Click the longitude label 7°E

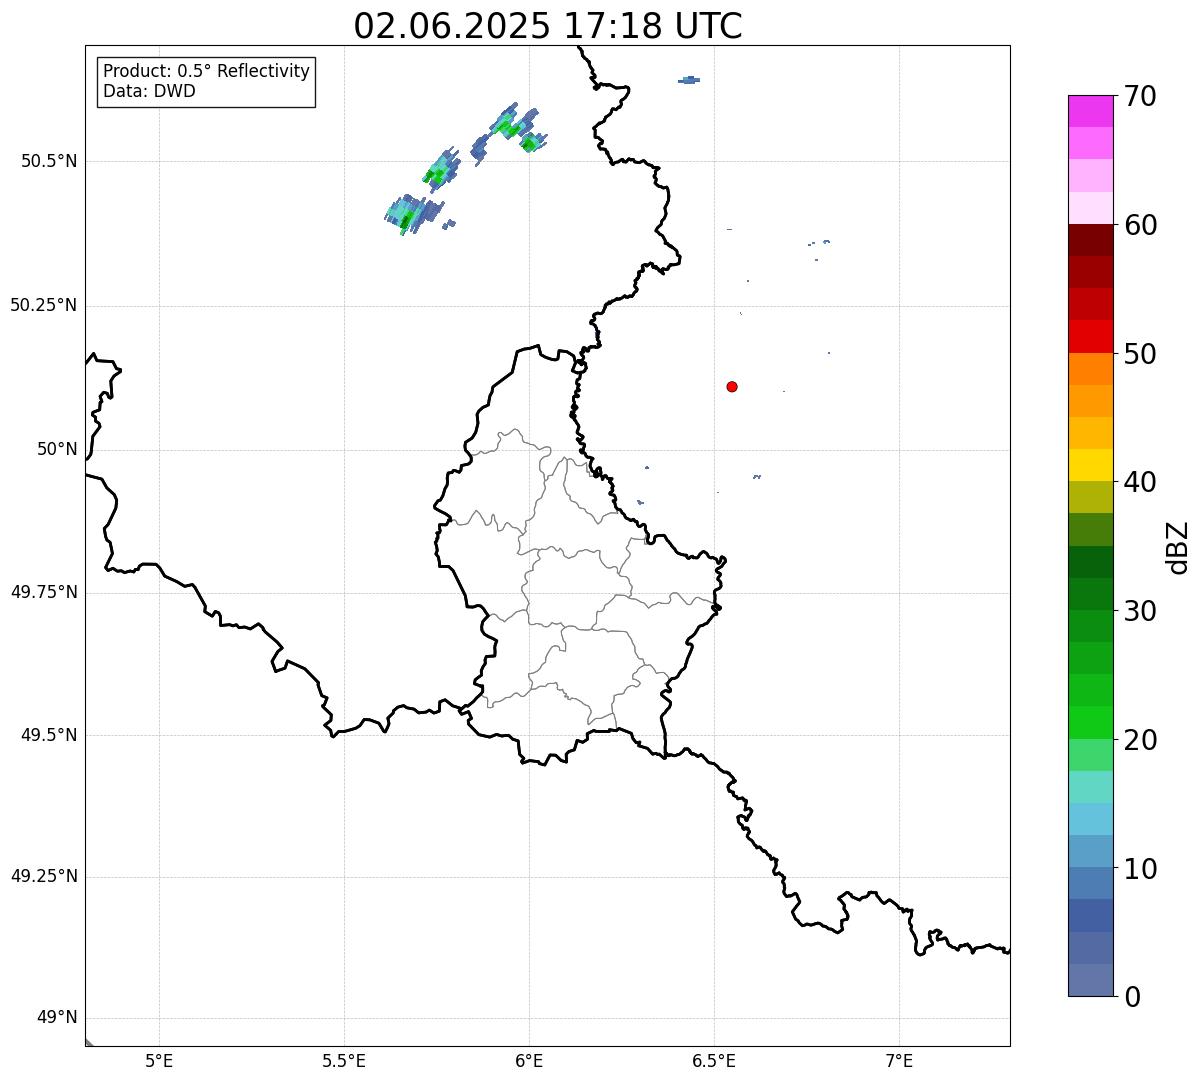pyautogui.click(x=899, y=1061)
